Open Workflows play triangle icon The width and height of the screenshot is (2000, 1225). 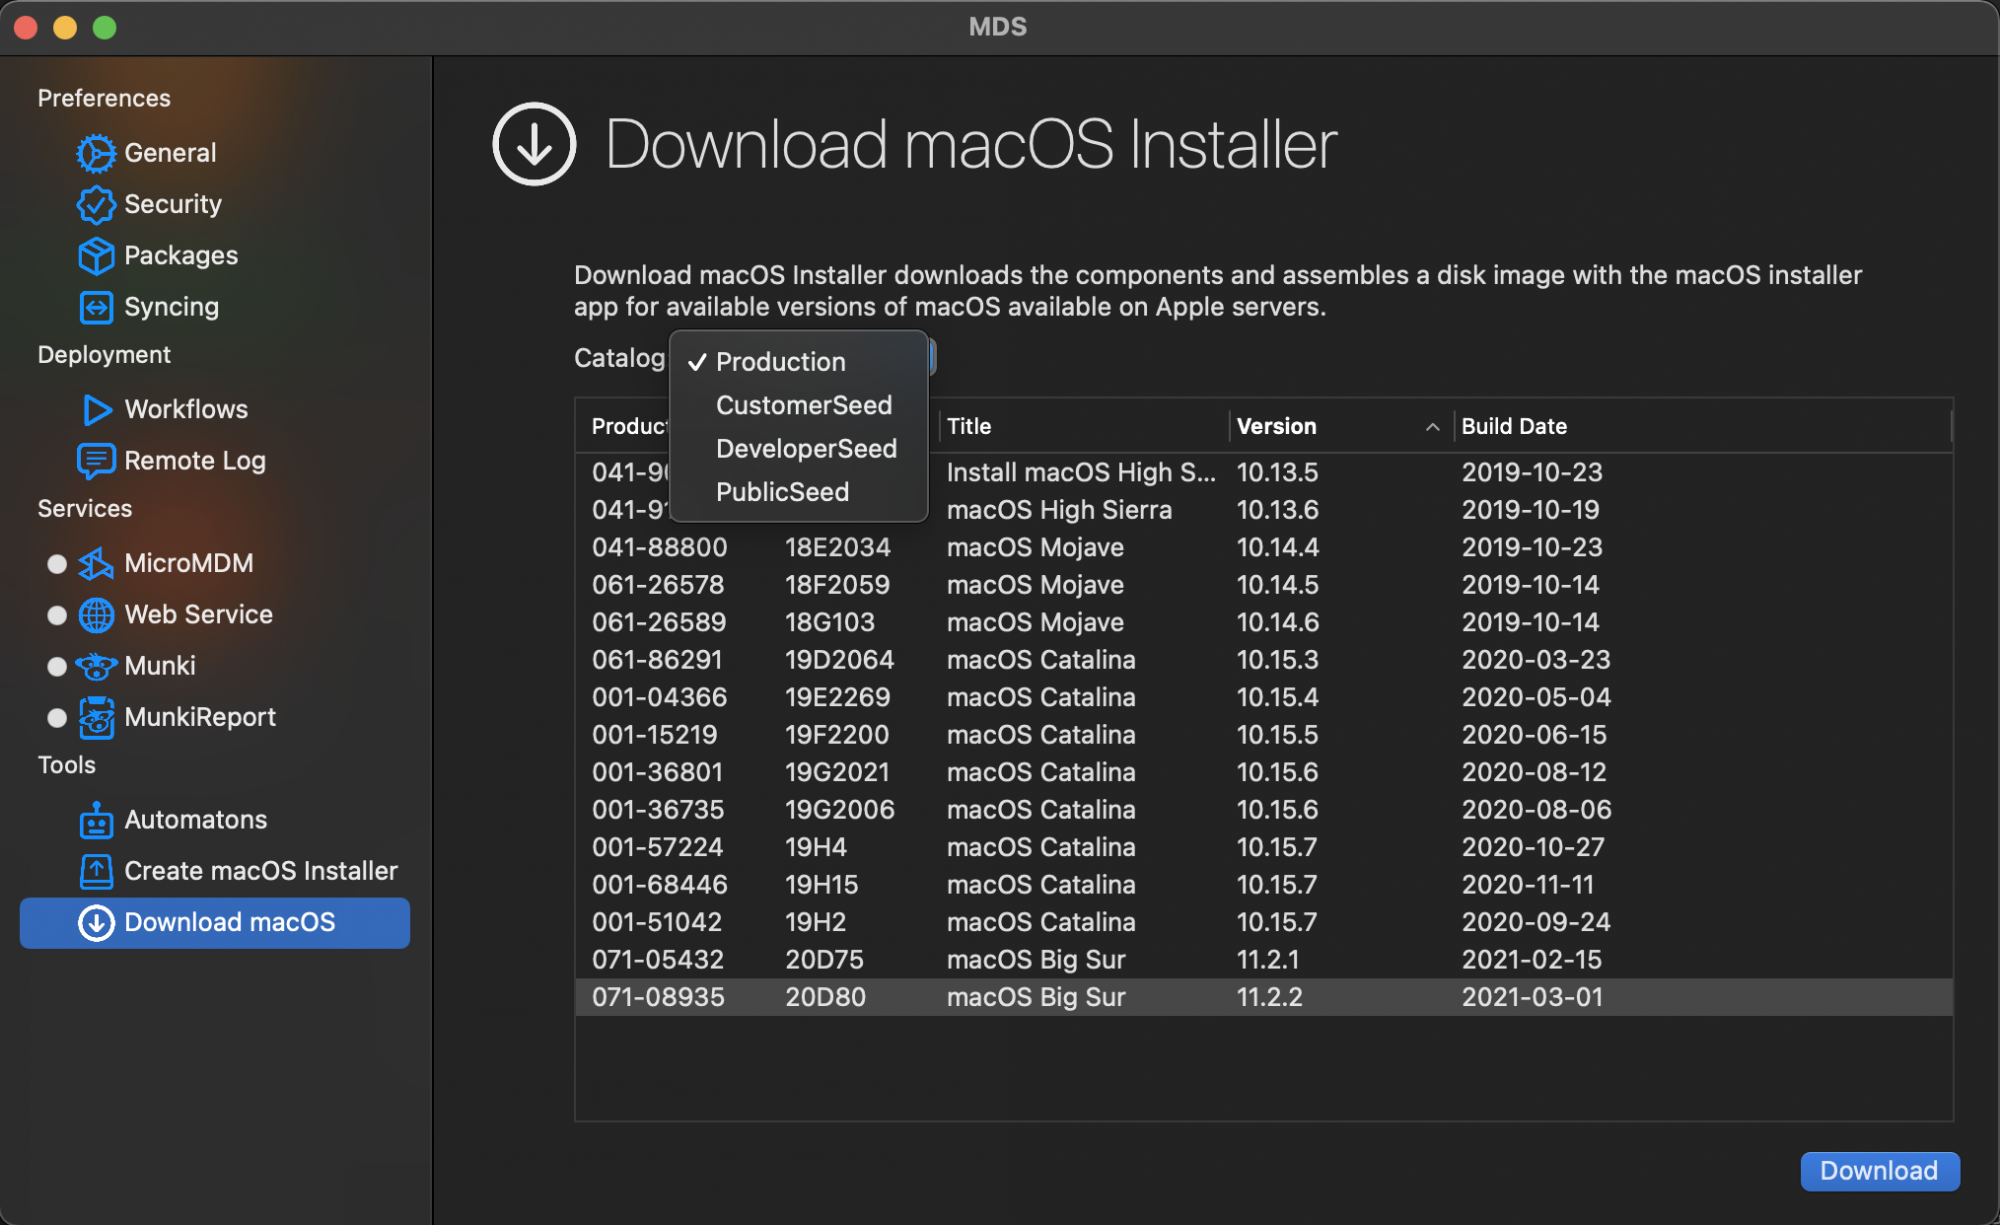(x=97, y=409)
